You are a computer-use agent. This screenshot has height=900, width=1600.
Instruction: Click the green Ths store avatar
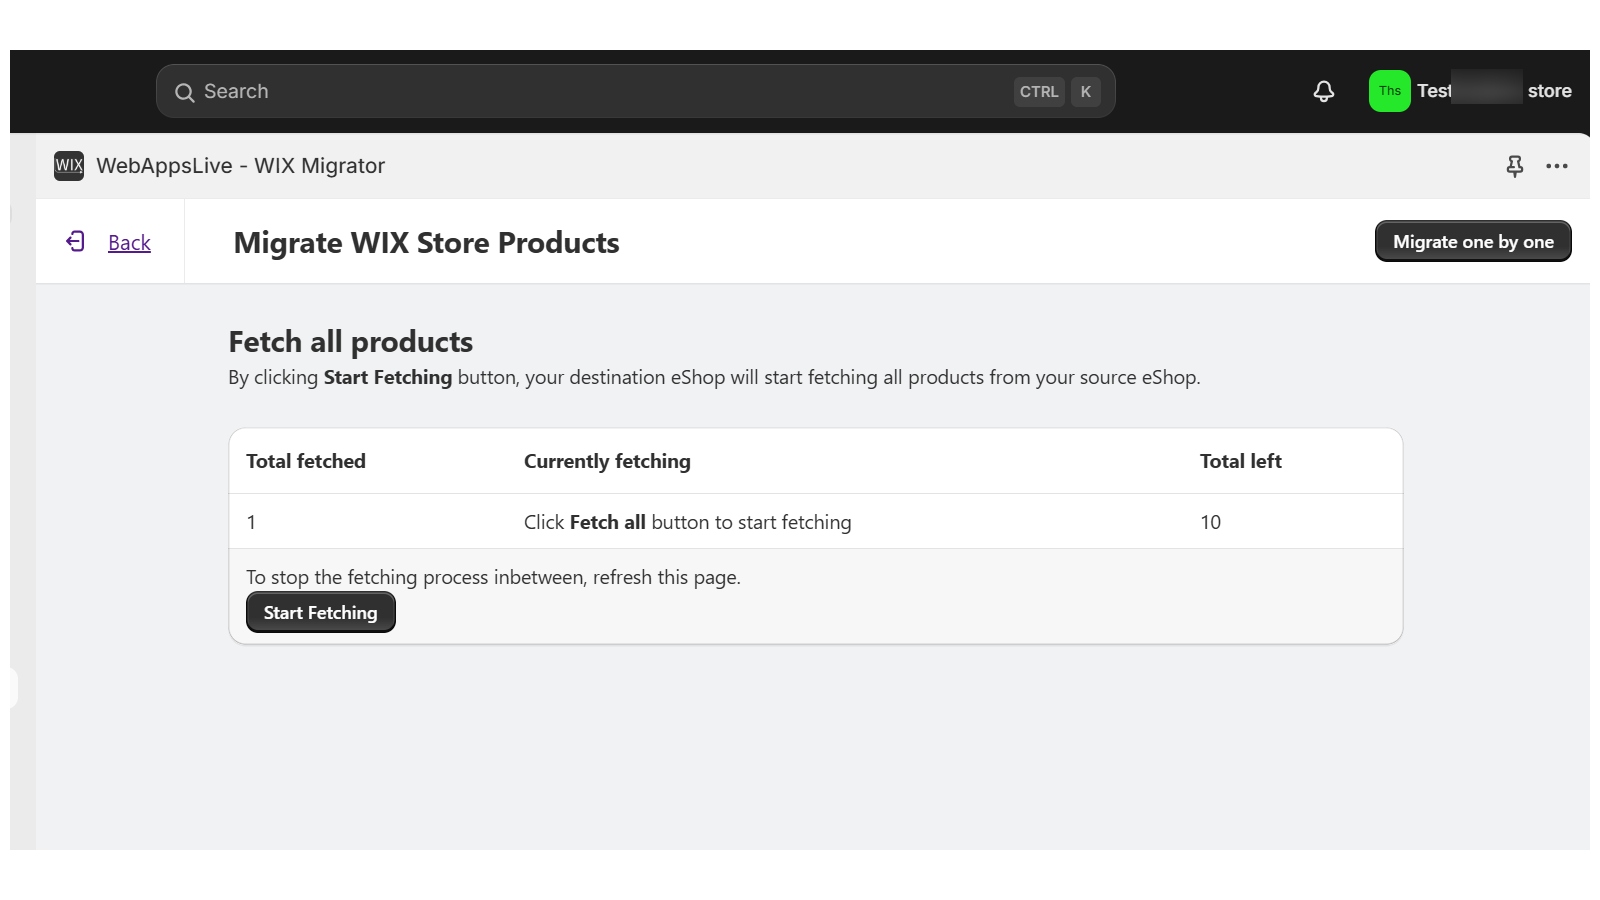coord(1389,91)
